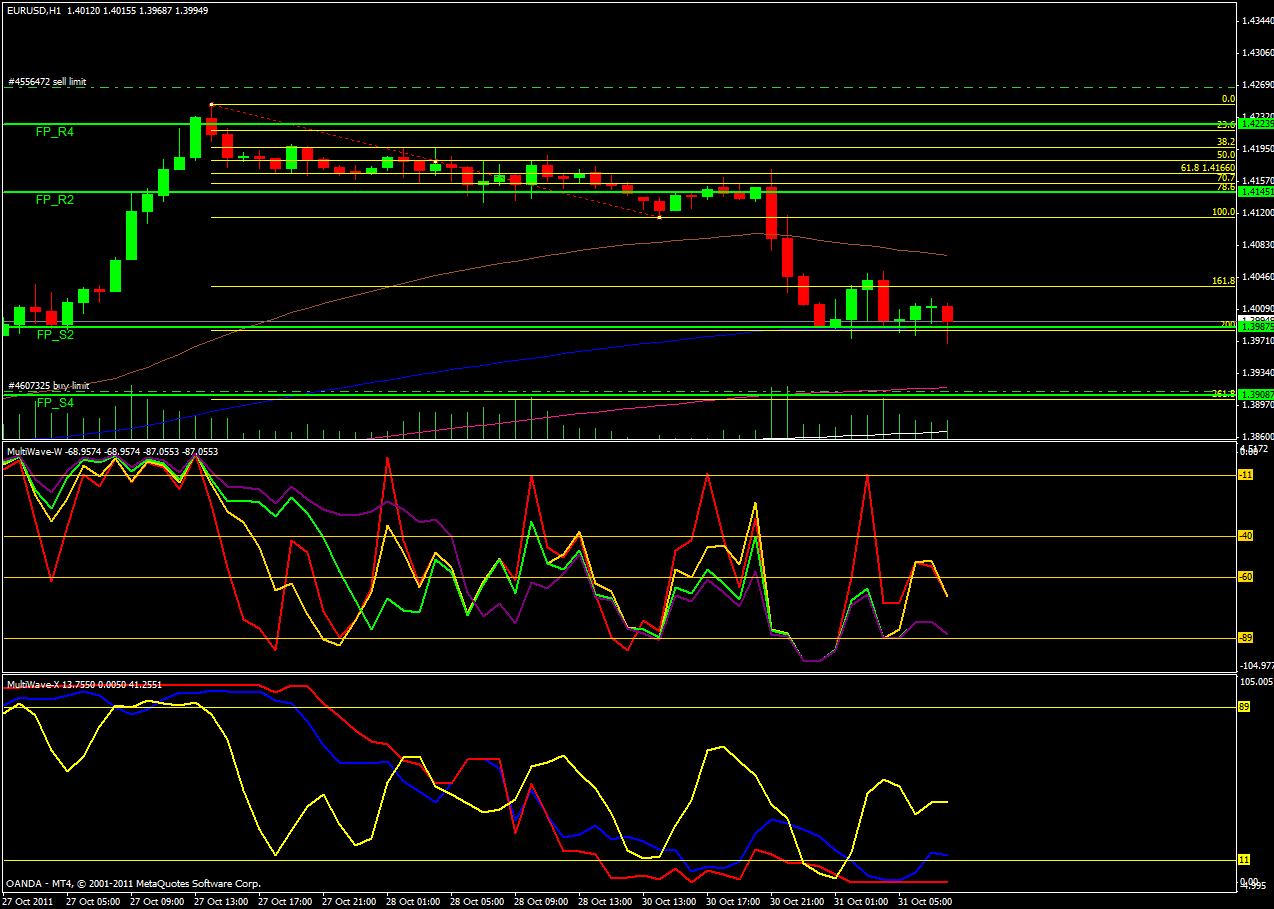
Task: Click the Fibonacci 38.2 level label
Action: click(1226, 143)
